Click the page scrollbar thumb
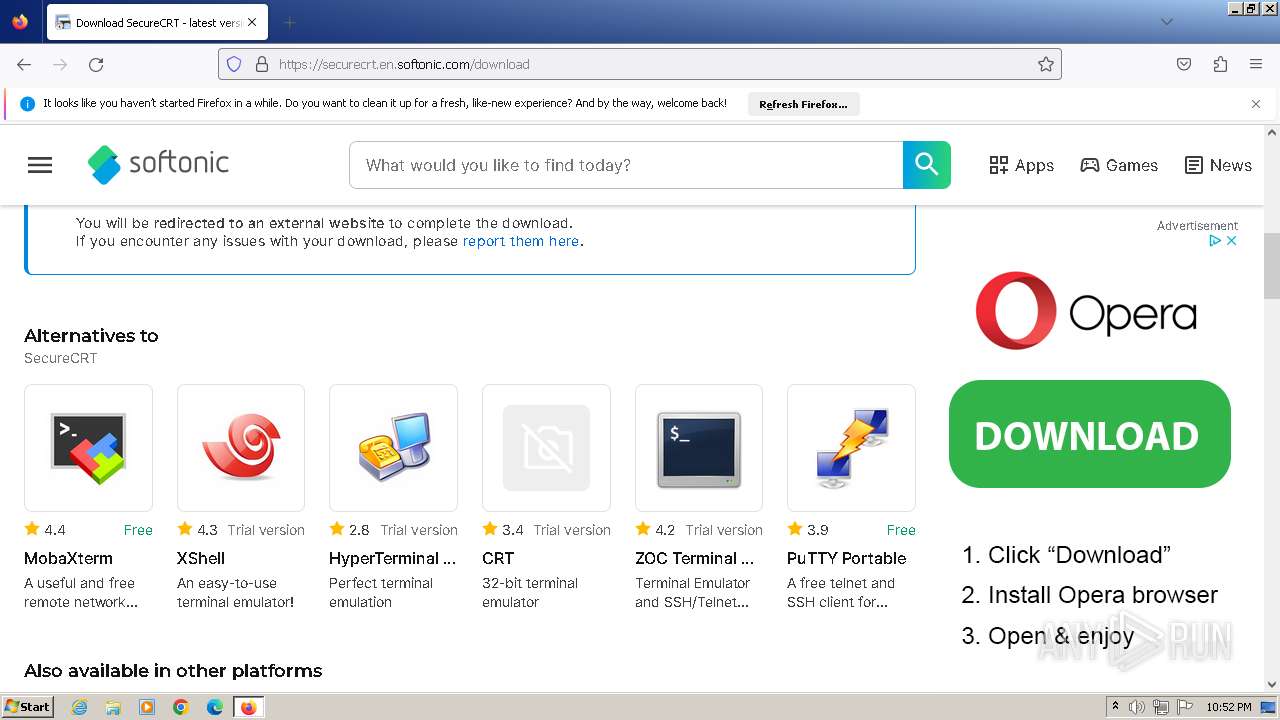Image resolution: width=1280 pixels, height=720 pixels. pos(1272,266)
